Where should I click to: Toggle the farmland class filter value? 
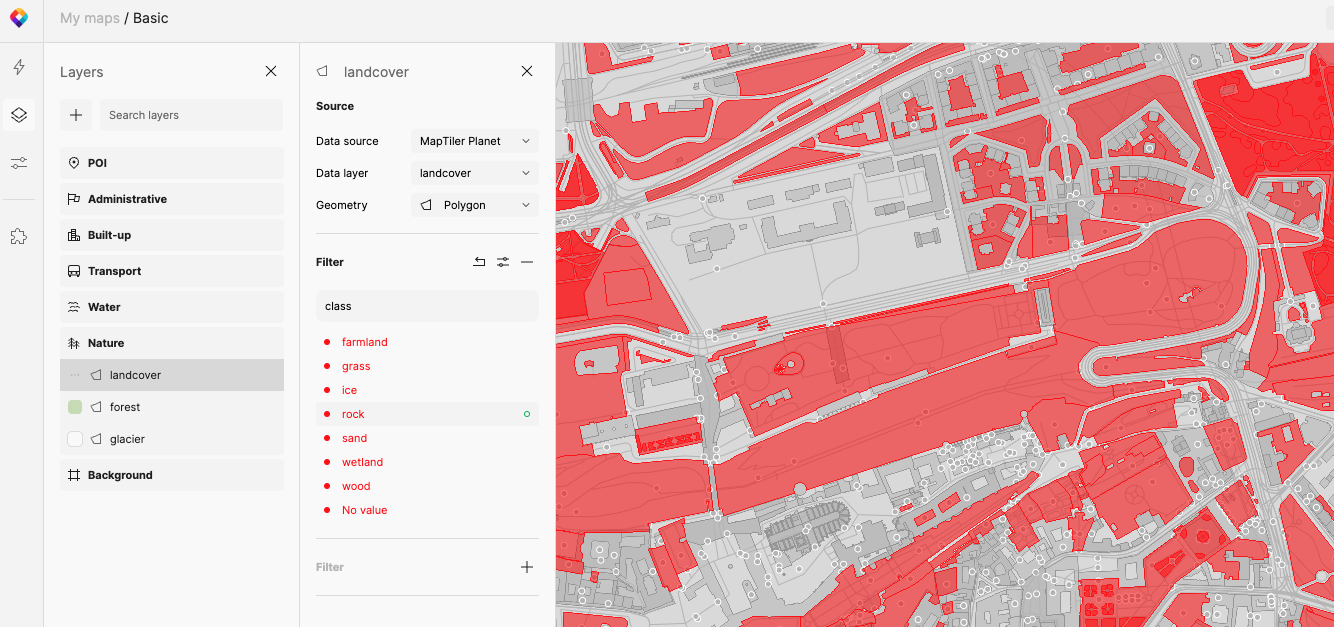pyautogui.click(x=364, y=342)
